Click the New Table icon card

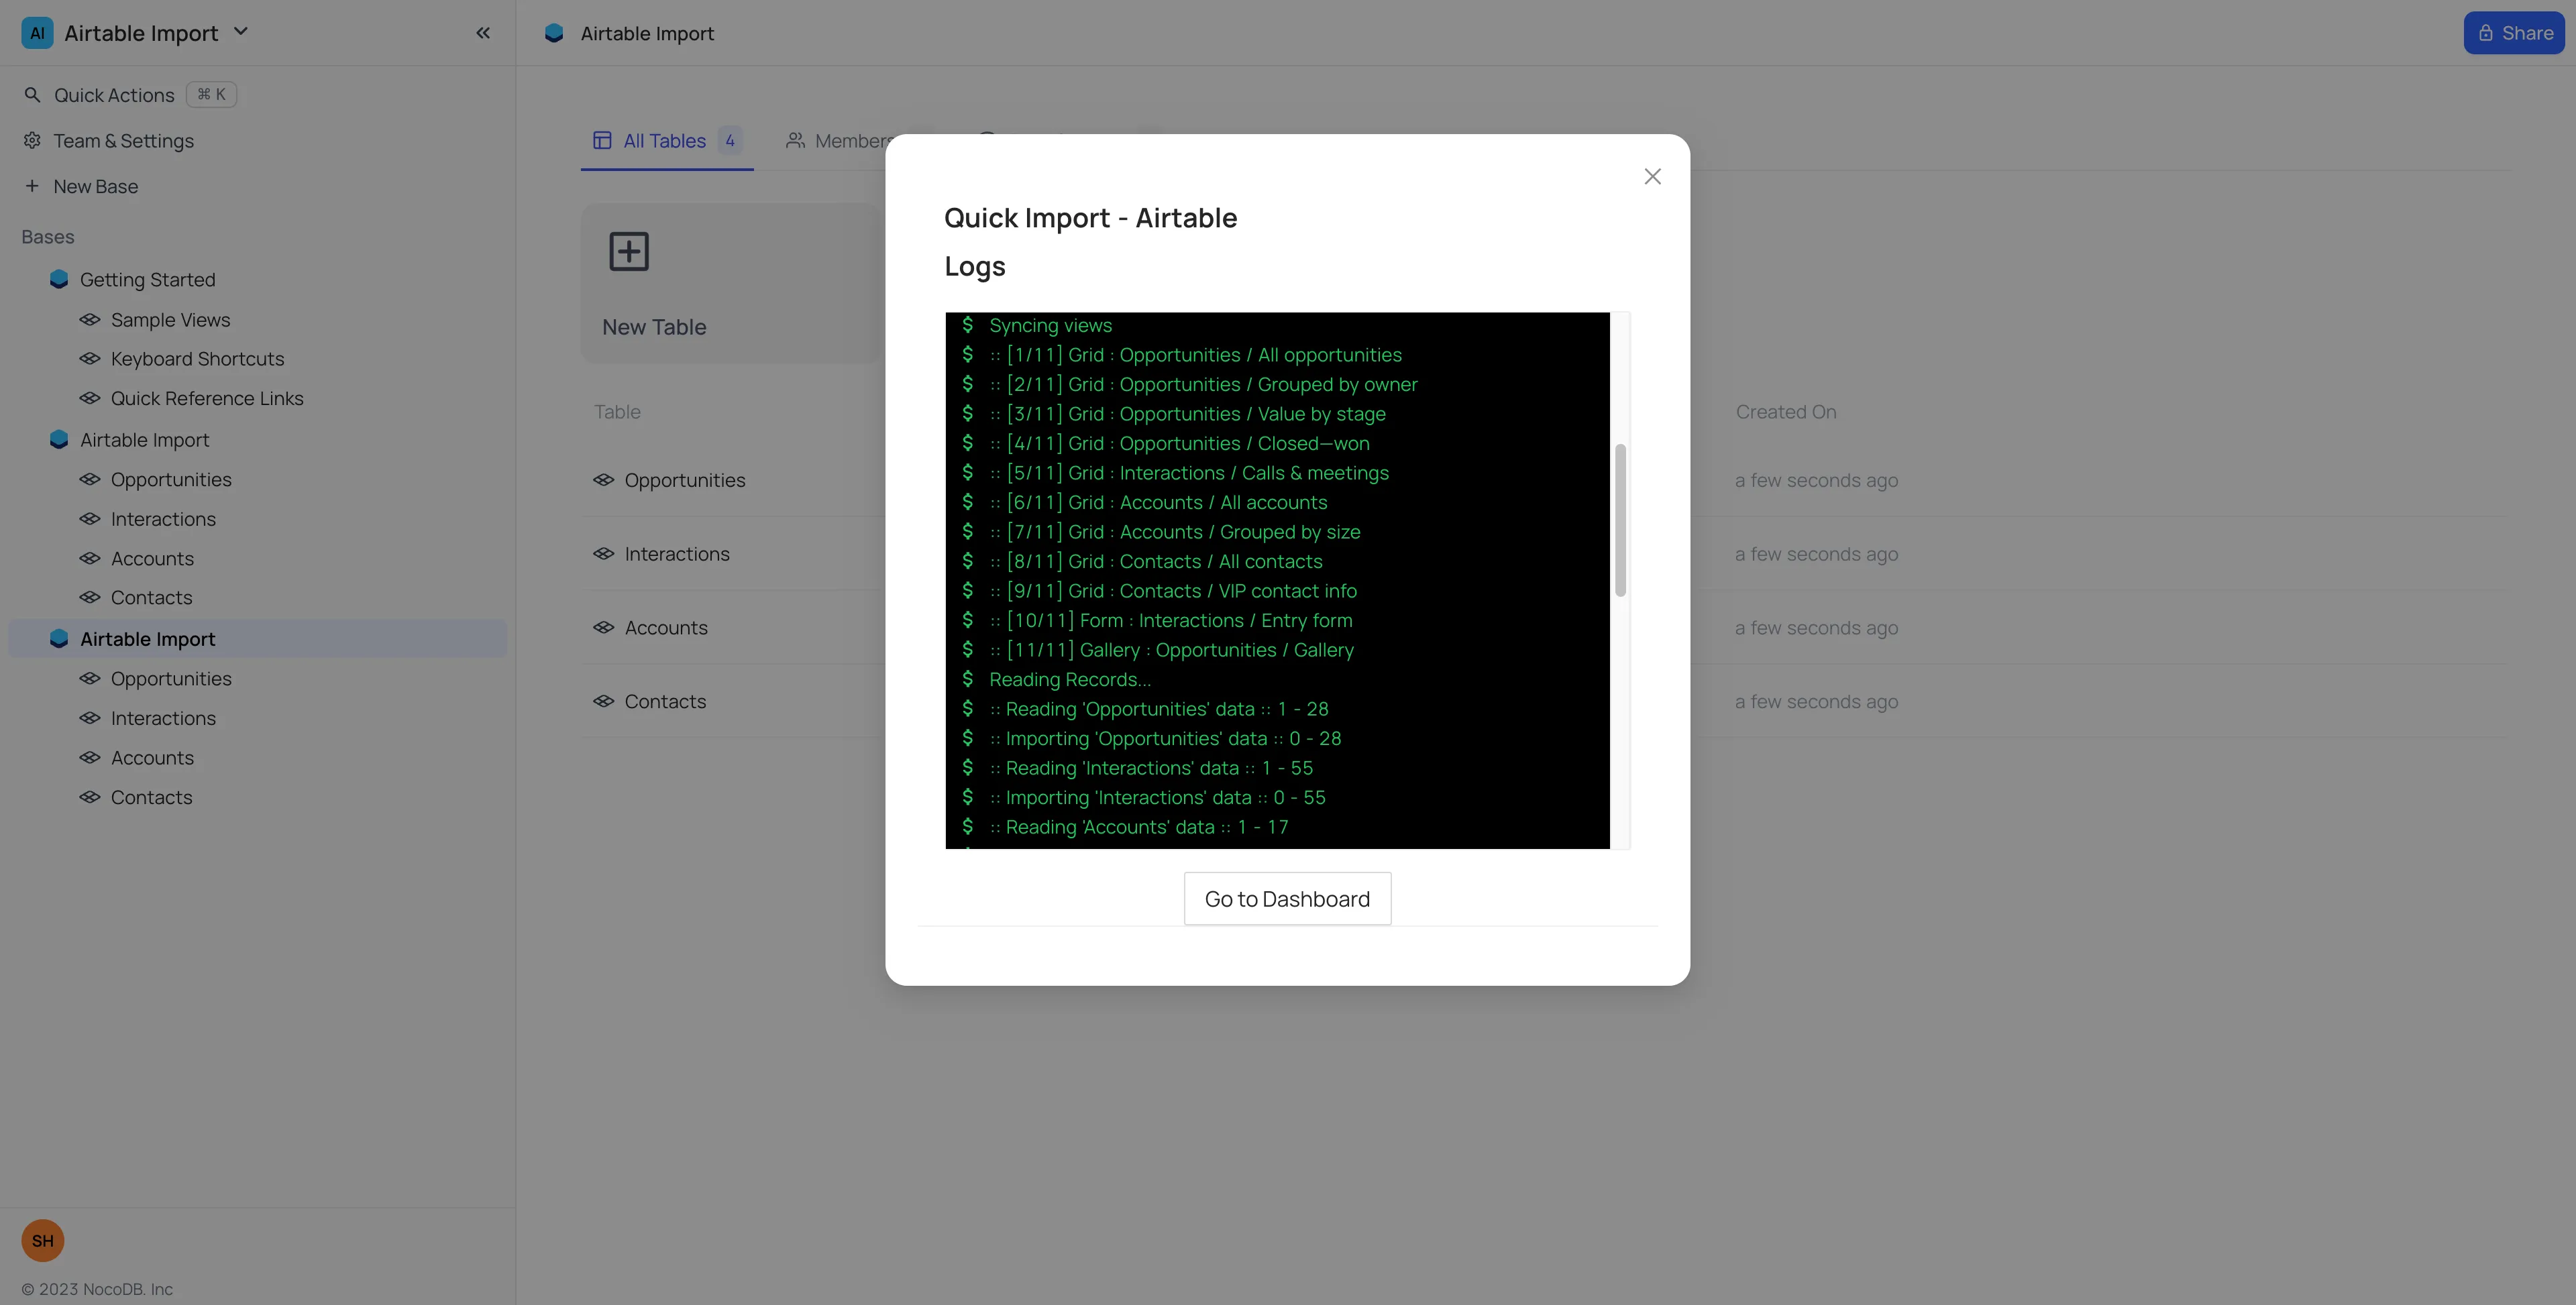tap(629, 252)
